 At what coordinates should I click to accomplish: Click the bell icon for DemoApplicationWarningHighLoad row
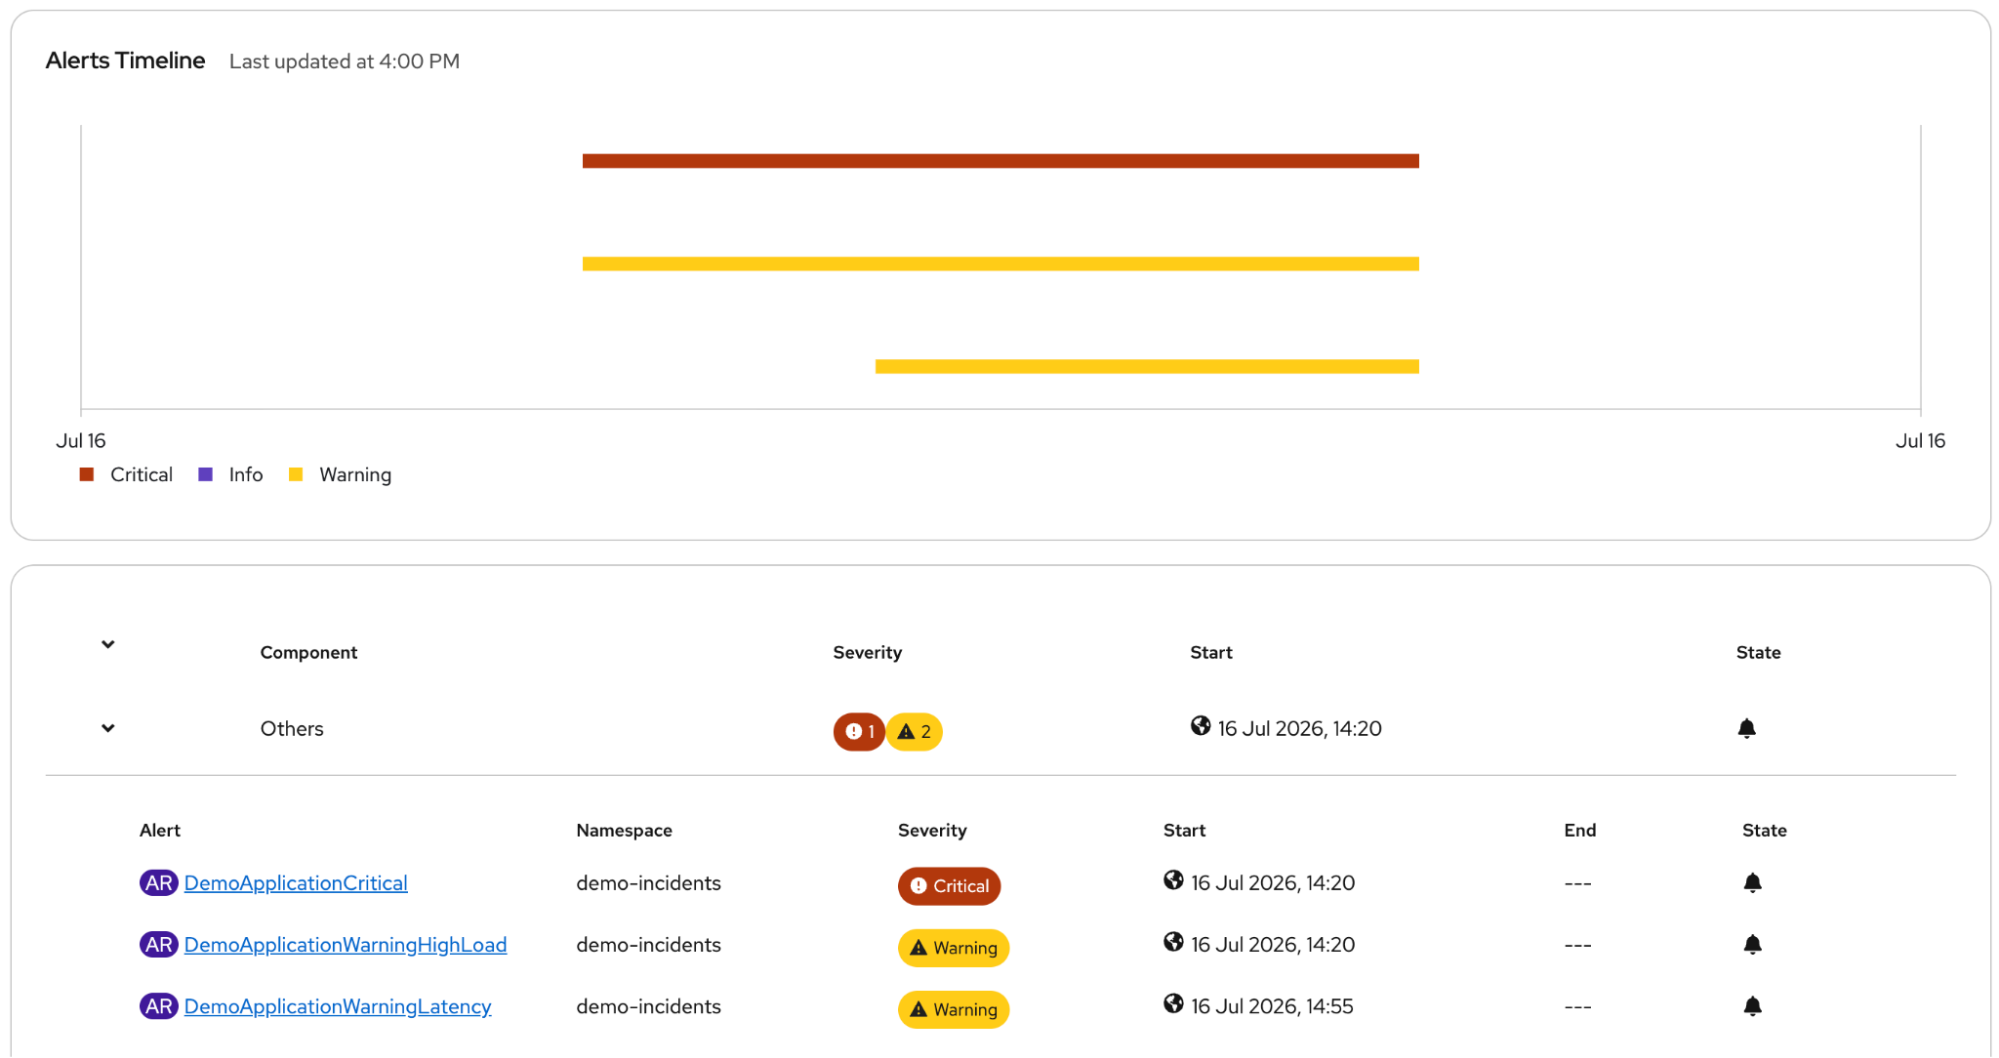1753,945
